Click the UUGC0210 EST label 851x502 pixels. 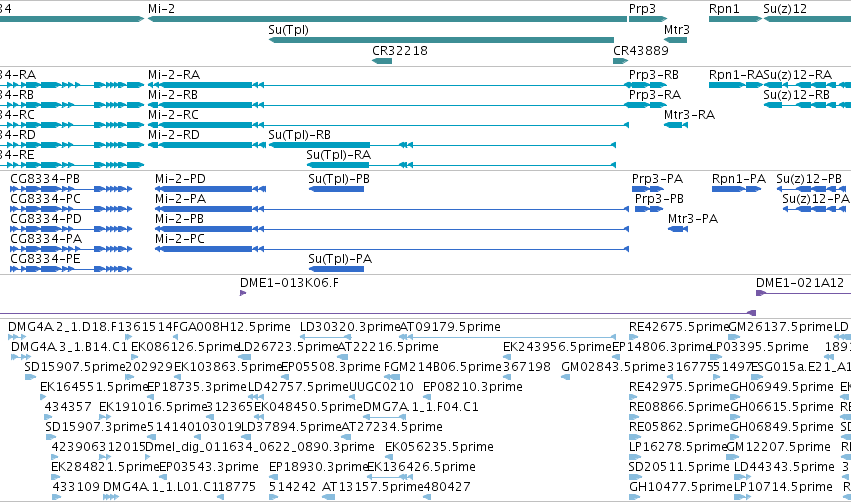point(381,387)
